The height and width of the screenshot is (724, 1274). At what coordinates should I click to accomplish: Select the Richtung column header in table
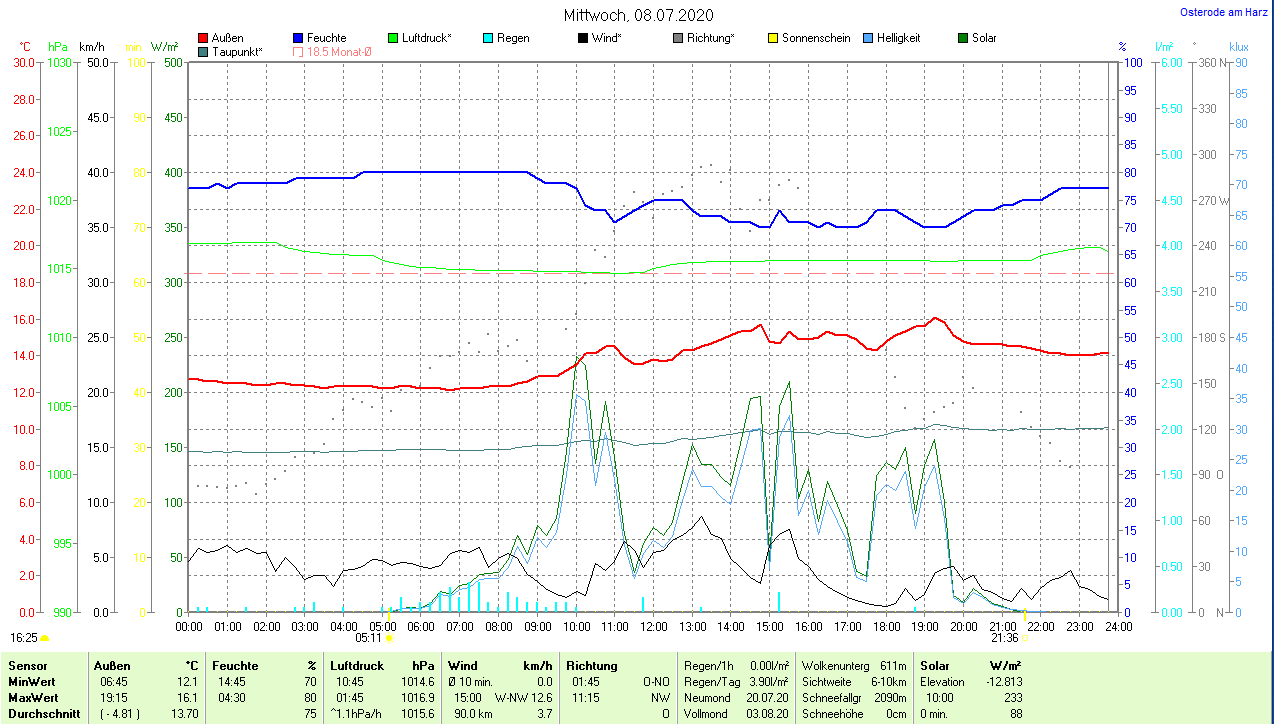pyautogui.click(x=592, y=665)
